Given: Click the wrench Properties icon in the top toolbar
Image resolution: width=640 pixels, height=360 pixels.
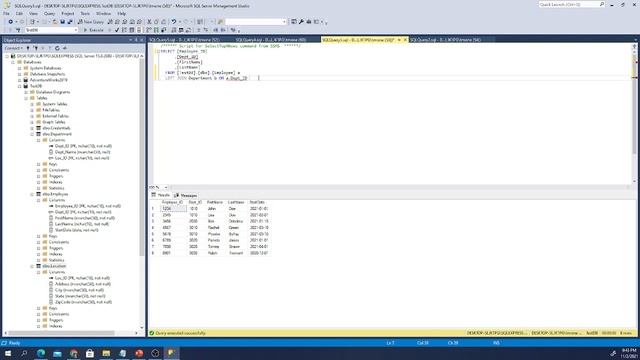Looking at the screenshot, I should tap(301, 22).
